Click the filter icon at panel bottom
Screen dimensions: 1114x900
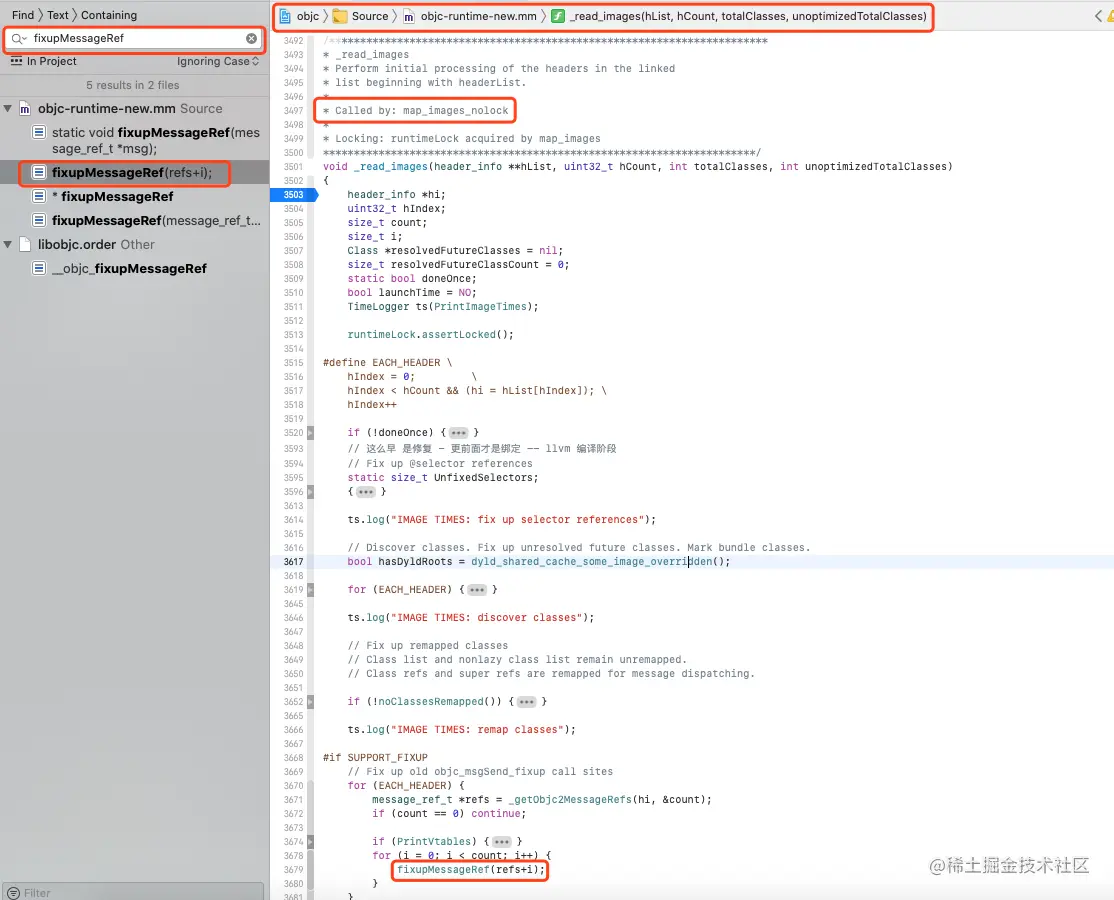tap(13, 893)
